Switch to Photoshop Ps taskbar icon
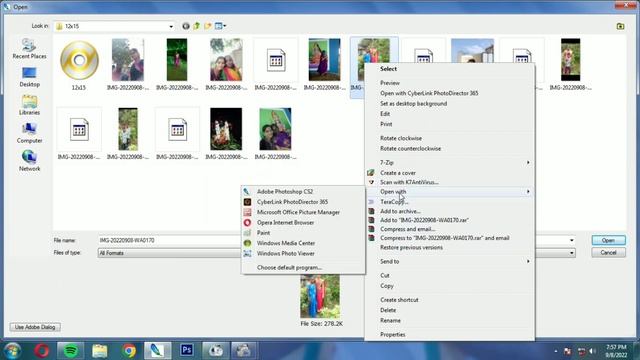Viewport: 640px width, 360px height. 187,350
